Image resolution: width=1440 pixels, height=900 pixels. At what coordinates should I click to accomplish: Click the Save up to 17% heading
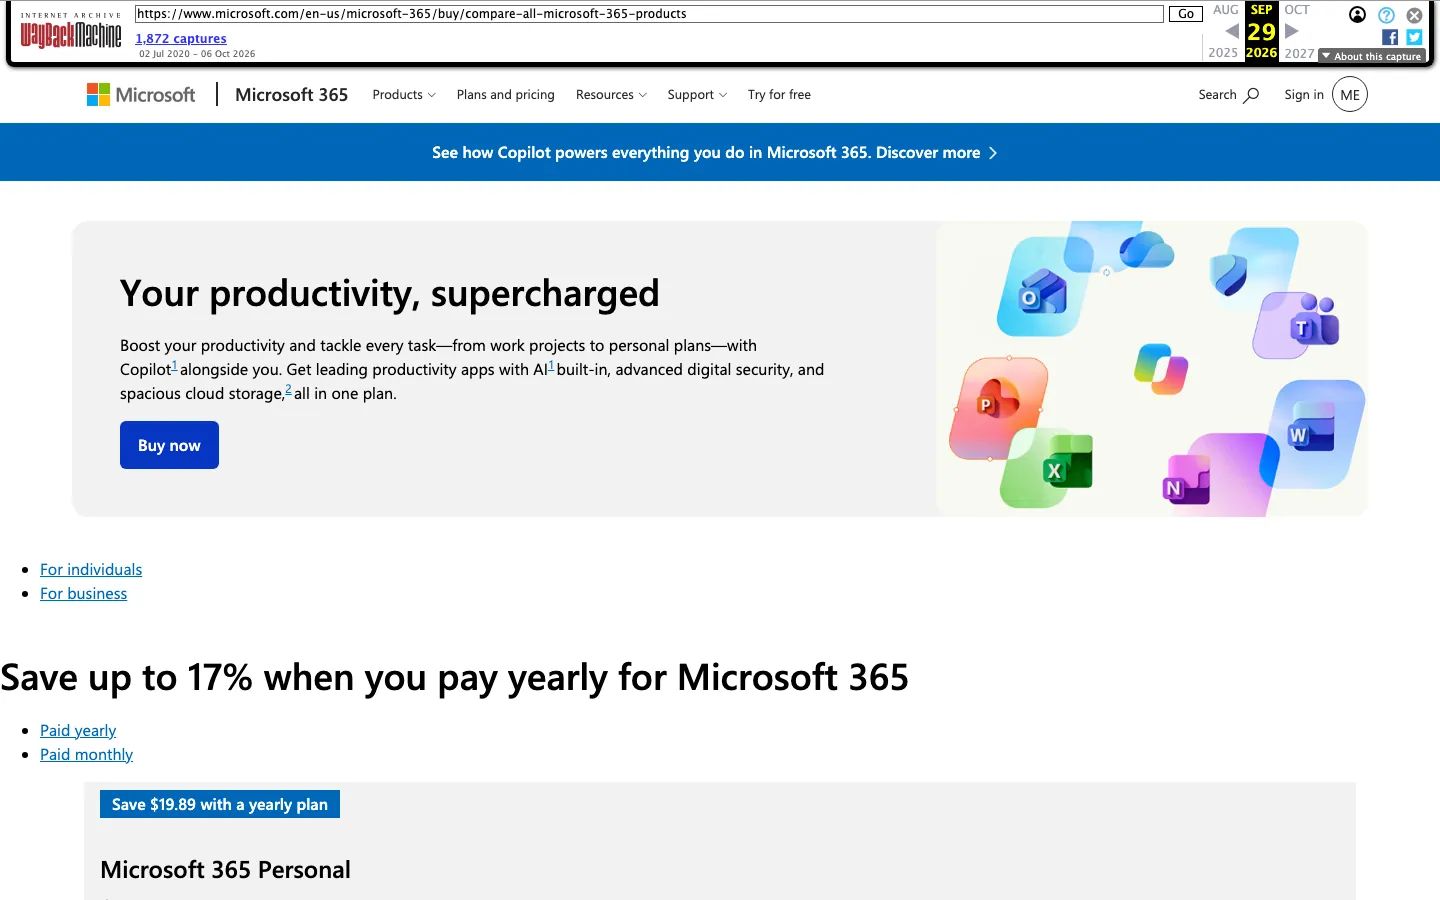(x=455, y=678)
